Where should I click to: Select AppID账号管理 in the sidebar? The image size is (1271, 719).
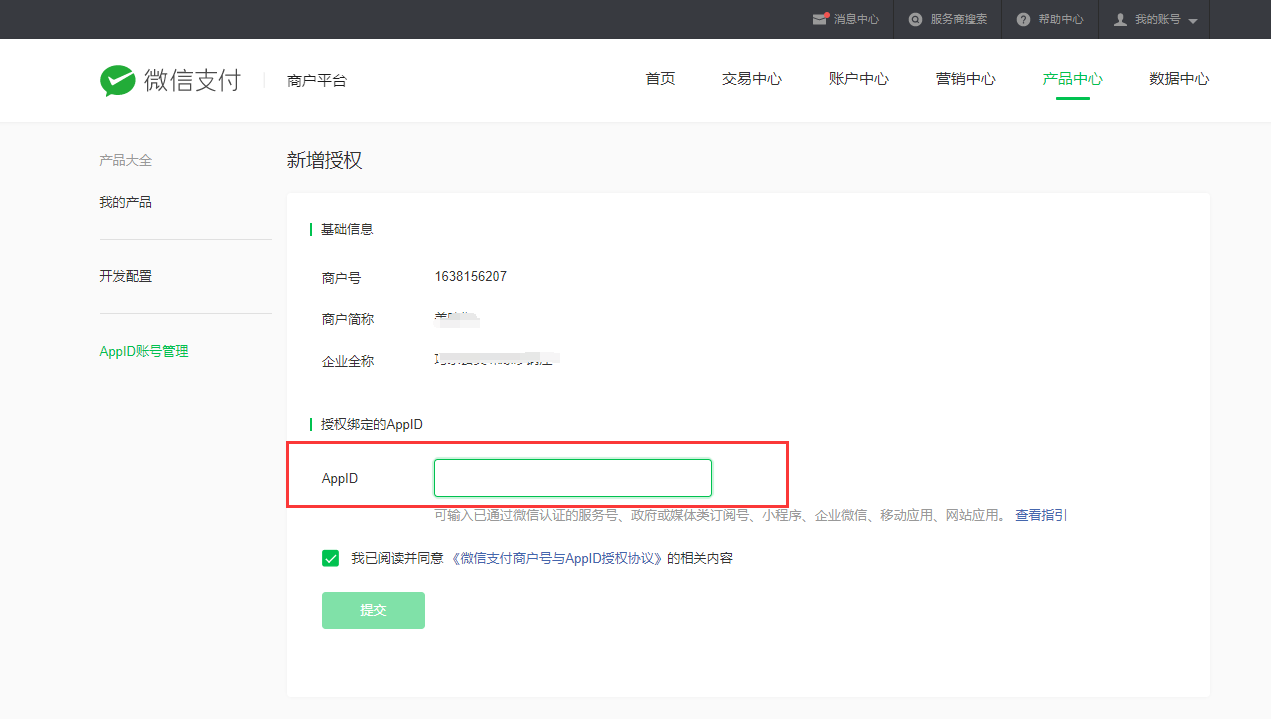tap(144, 351)
